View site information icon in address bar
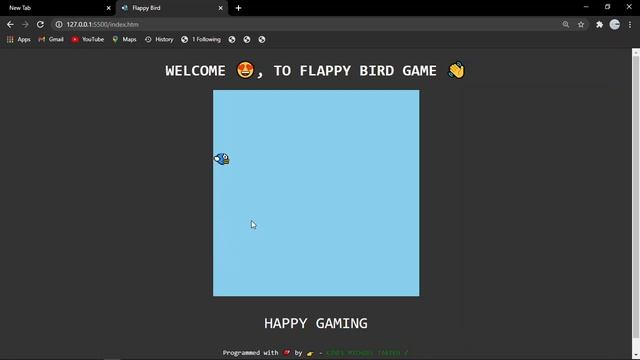This screenshot has width=640, height=360. (x=59, y=24)
